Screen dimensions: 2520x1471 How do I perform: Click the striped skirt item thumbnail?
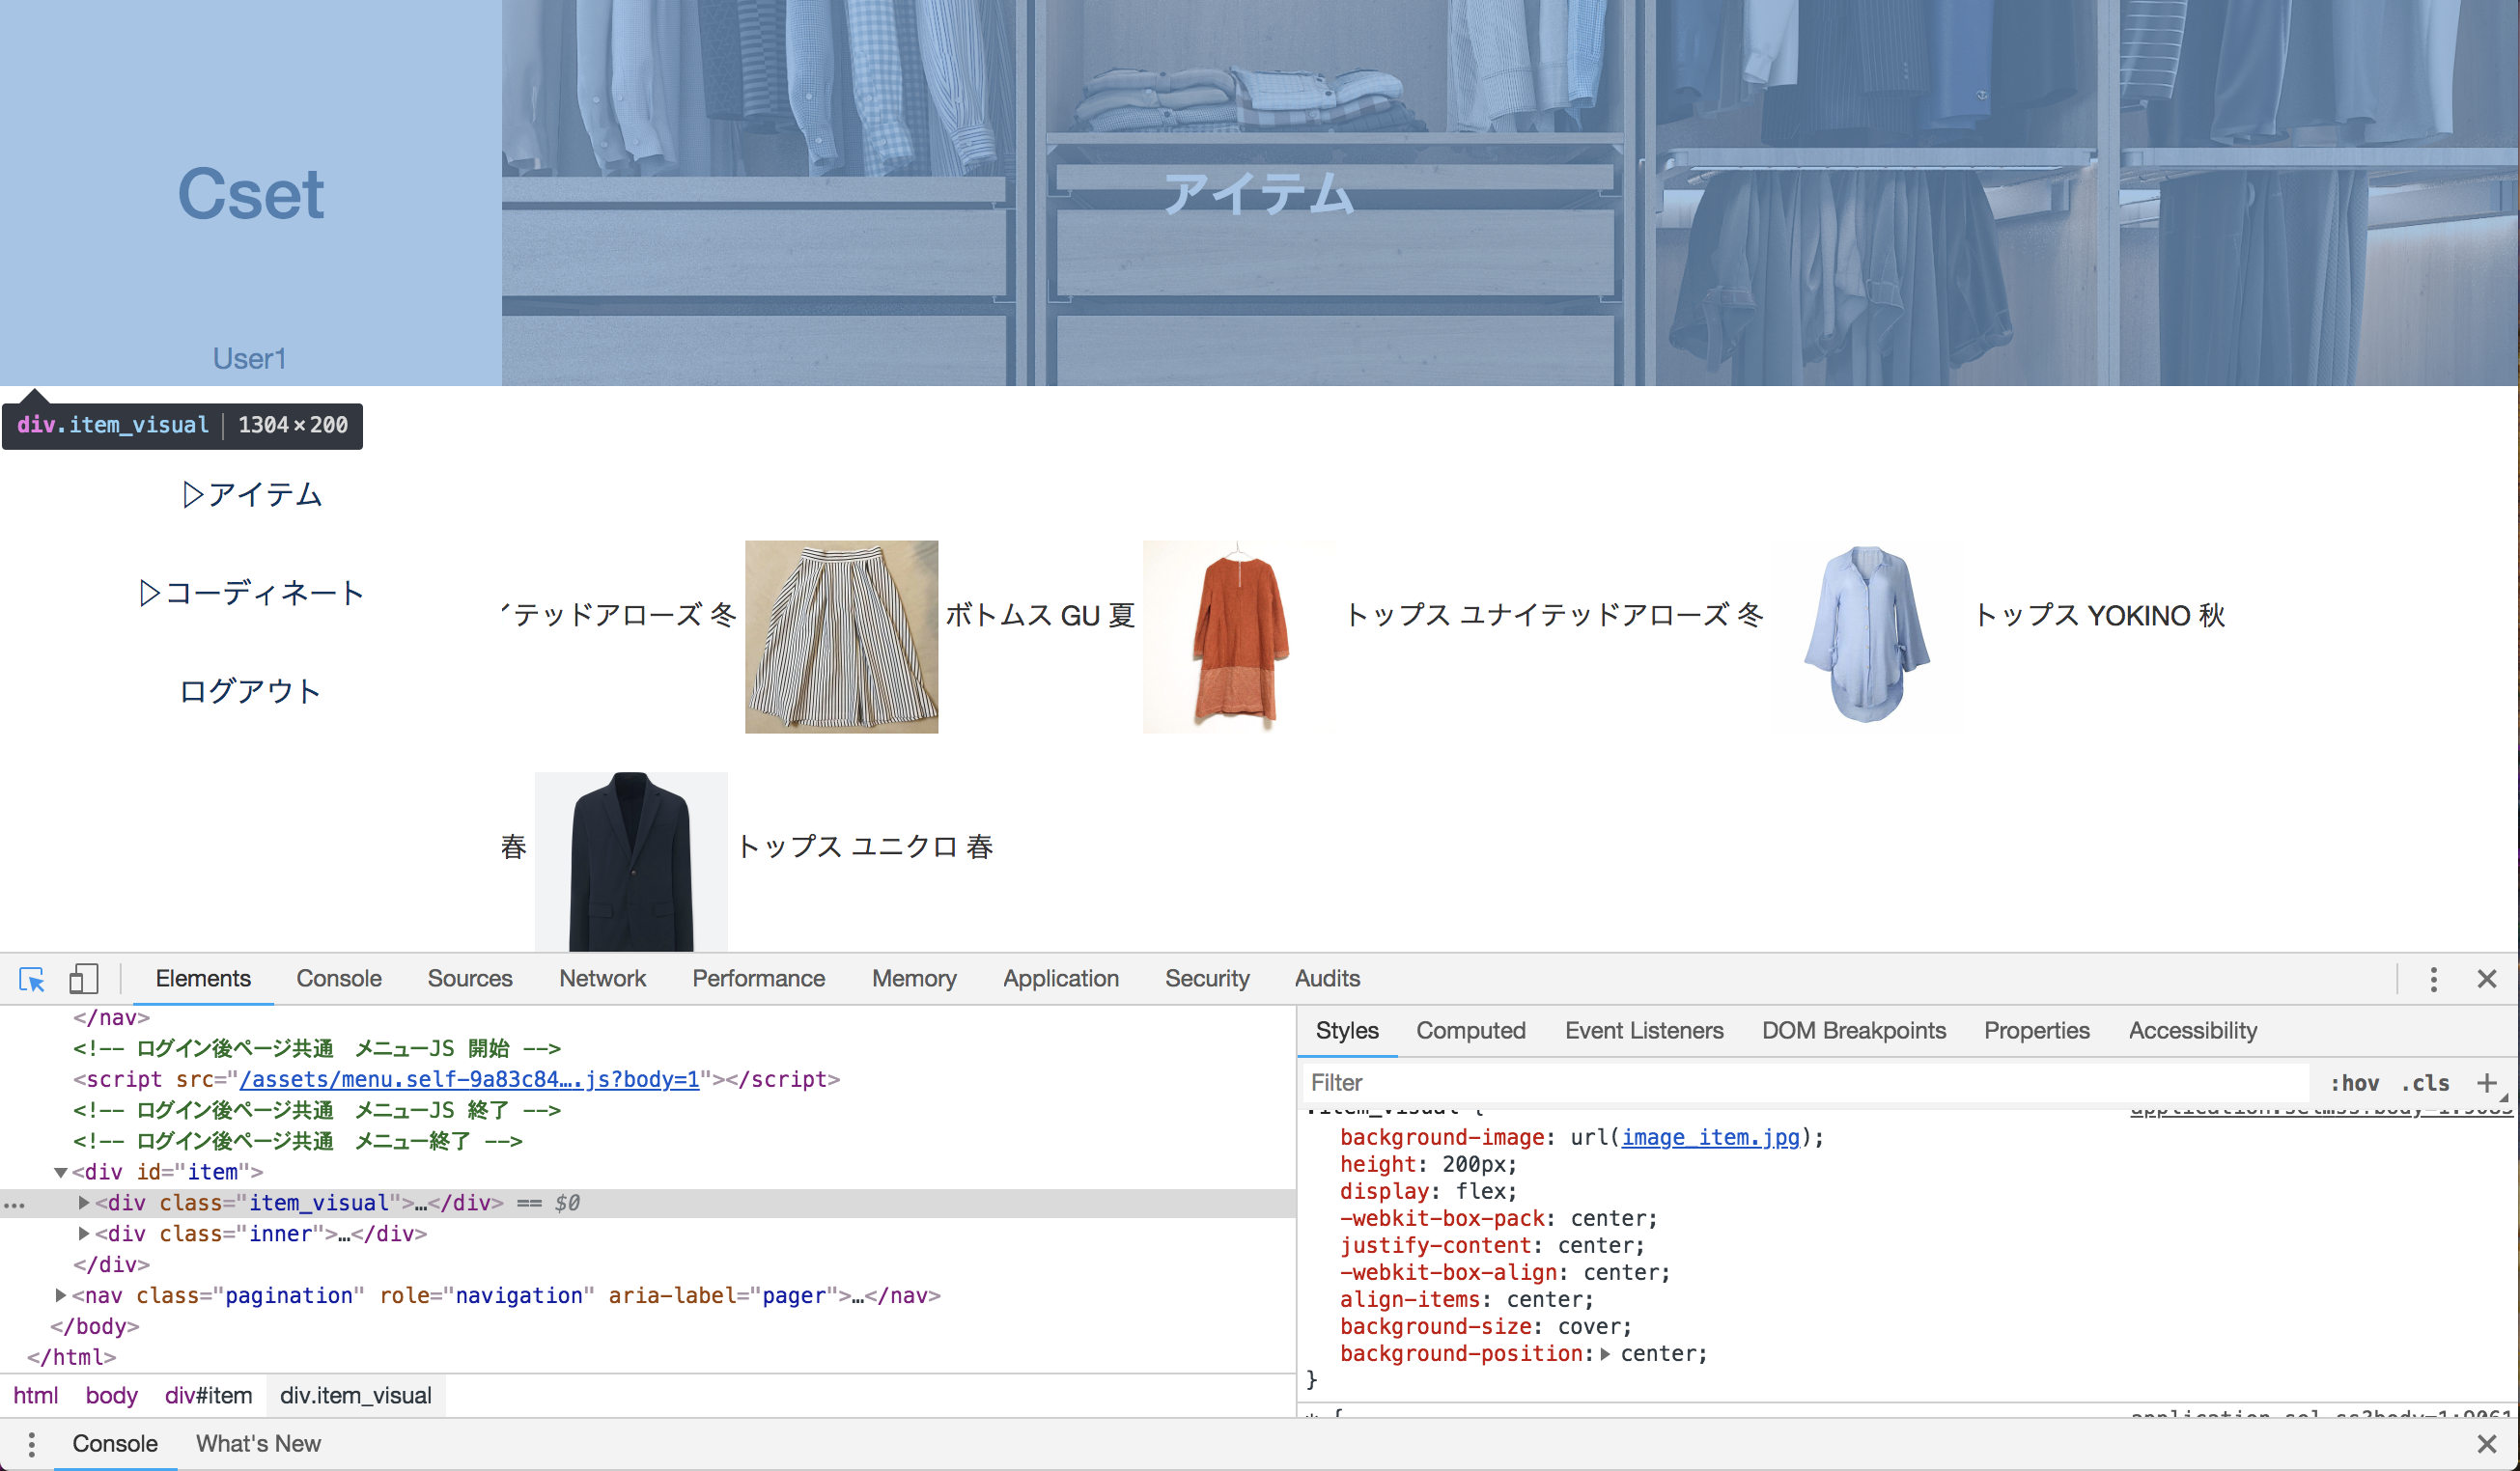[841, 637]
